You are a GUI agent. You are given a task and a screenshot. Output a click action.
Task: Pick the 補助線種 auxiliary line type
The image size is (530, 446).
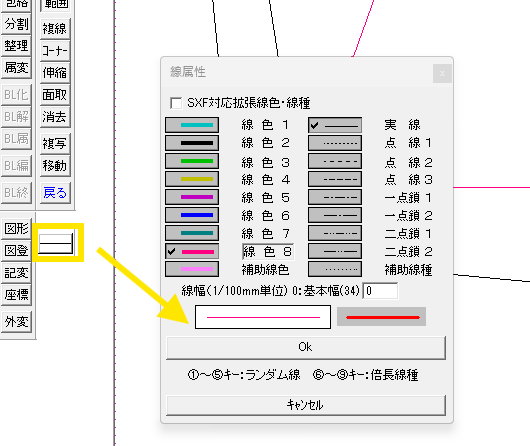click(x=335, y=269)
